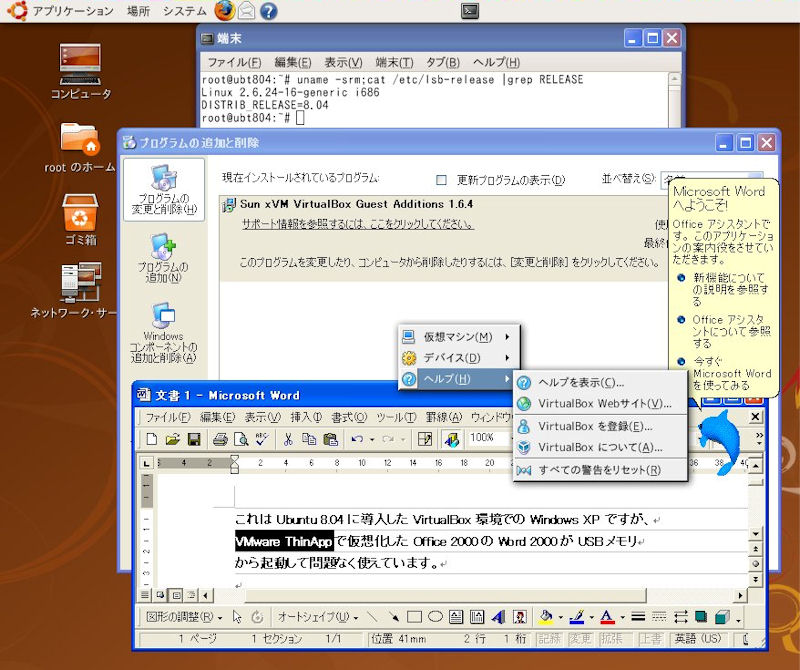Switch to Outline view button
The height and width of the screenshot is (670, 800).
click(191, 595)
